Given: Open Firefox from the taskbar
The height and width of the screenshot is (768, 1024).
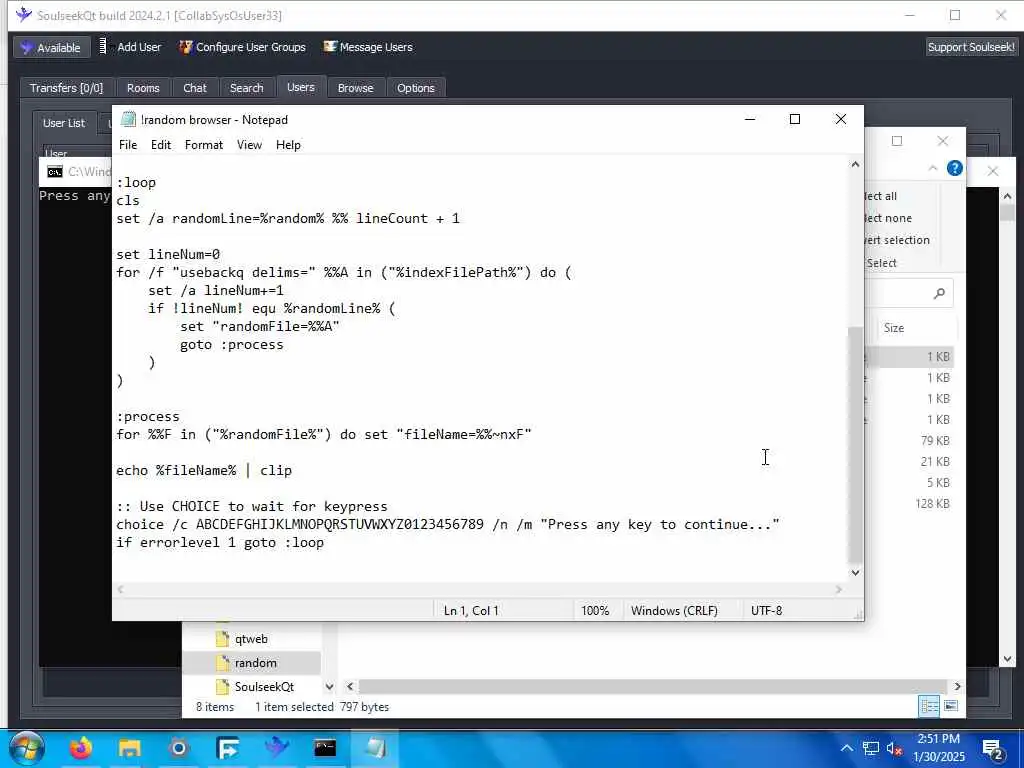Looking at the screenshot, I should 81,748.
